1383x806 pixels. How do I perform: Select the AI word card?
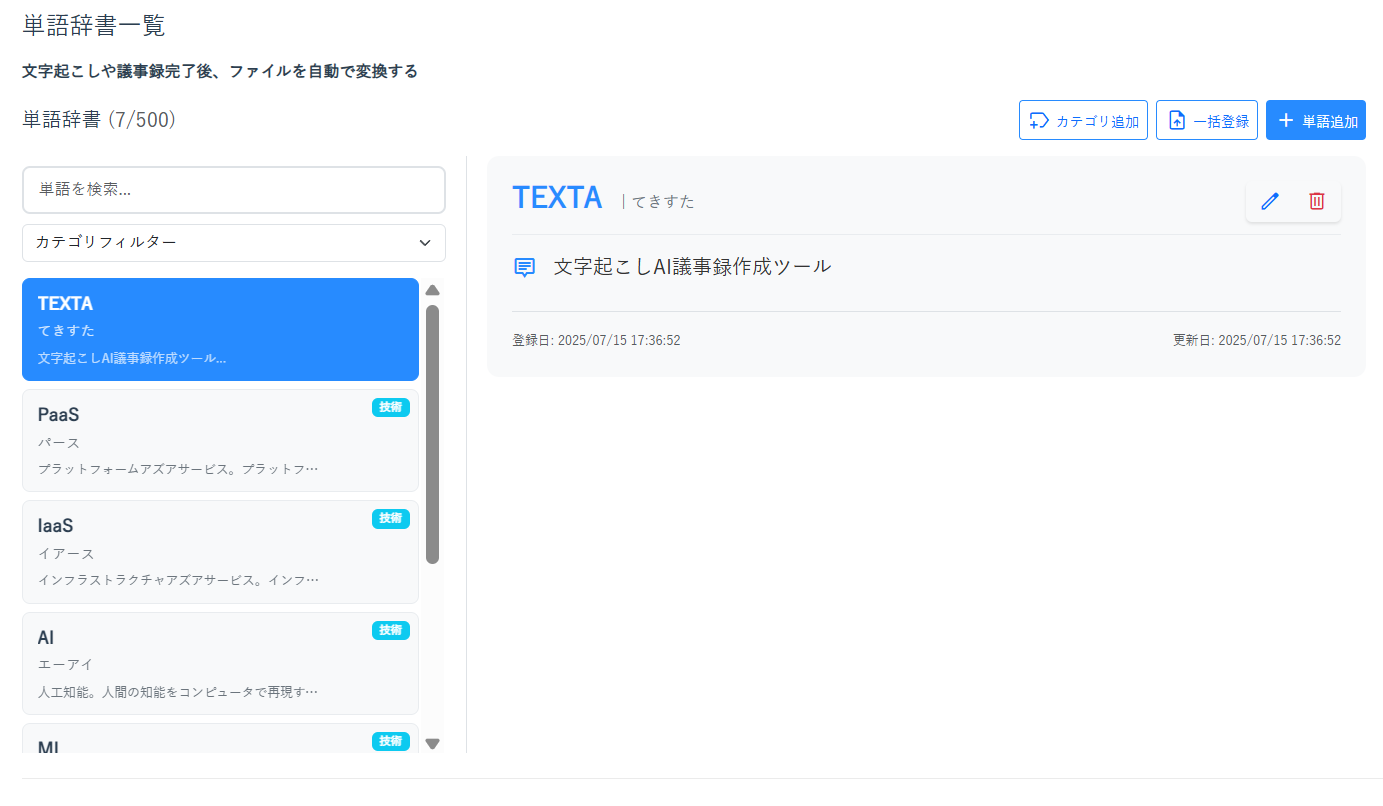(220, 663)
